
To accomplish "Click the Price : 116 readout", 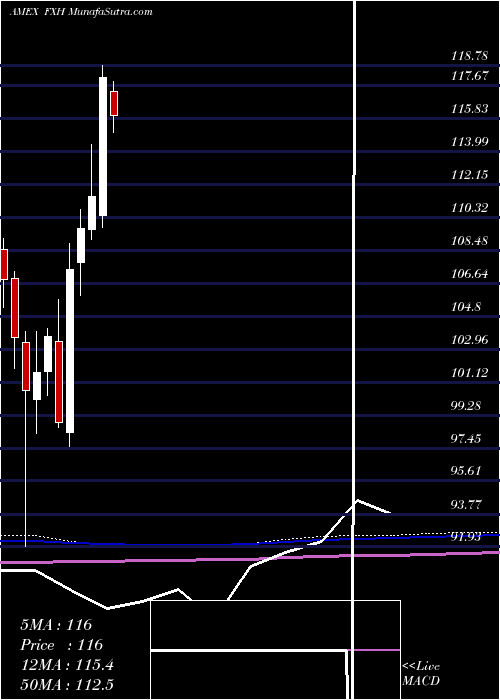I will click(62, 645).
